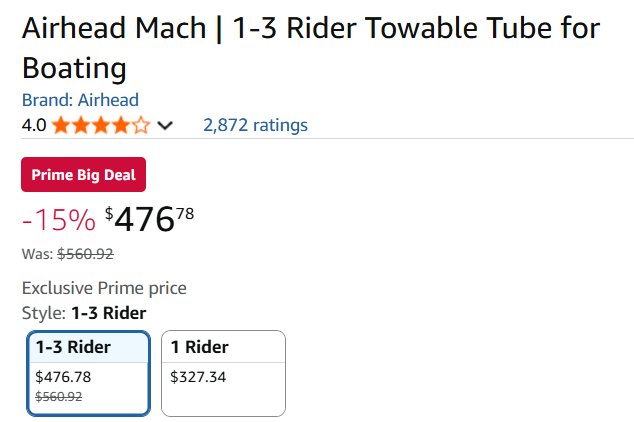Expand the star rating breakdown chevron
The image size is (634, 422).
pyautogui.click(x=165, y=126)
